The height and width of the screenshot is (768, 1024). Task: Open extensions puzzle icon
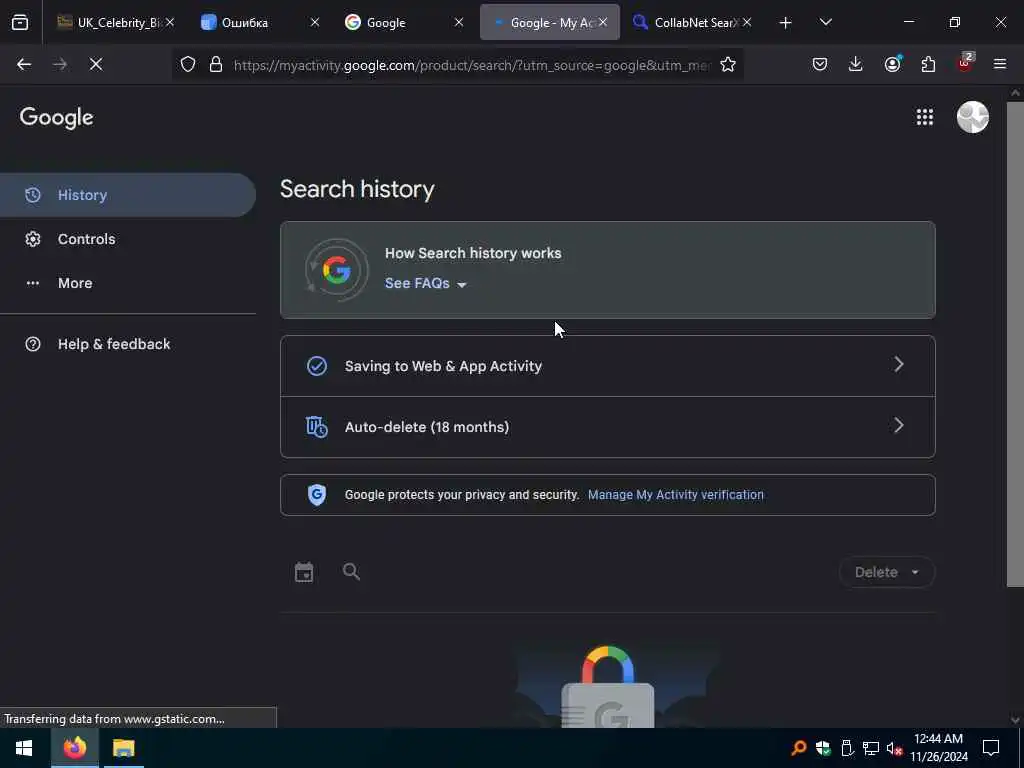[928, 64]
